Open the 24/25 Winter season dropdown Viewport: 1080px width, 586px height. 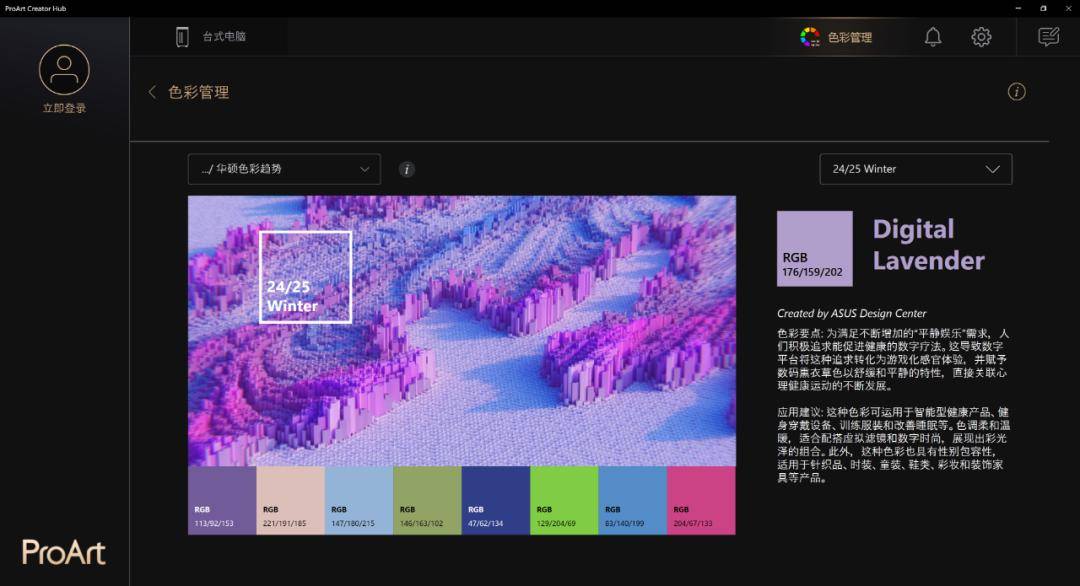915,169
